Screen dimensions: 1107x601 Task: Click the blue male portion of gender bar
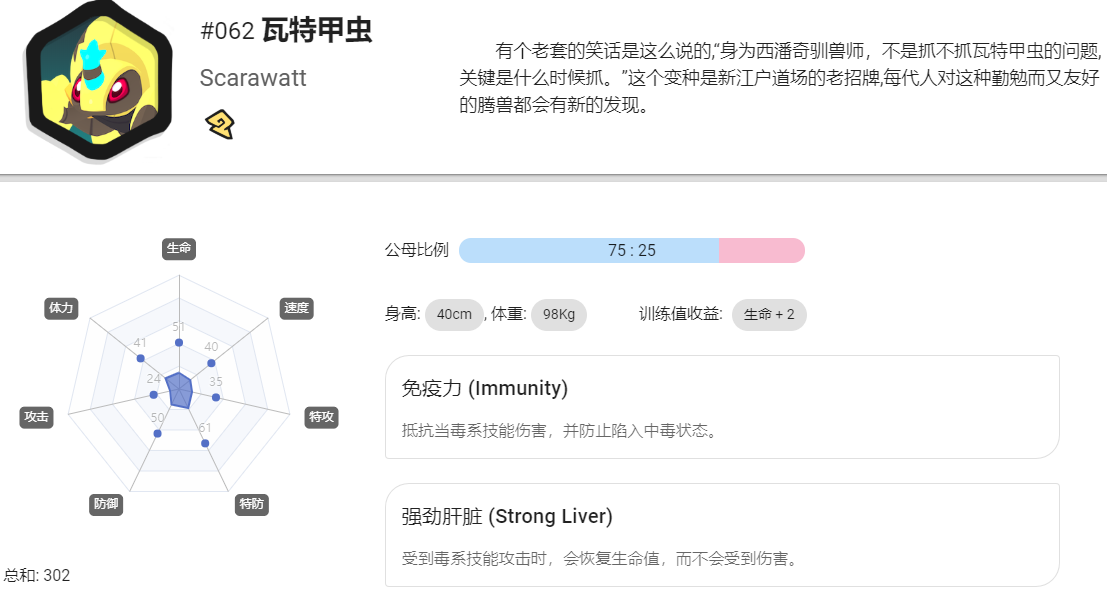pos(589,251)
